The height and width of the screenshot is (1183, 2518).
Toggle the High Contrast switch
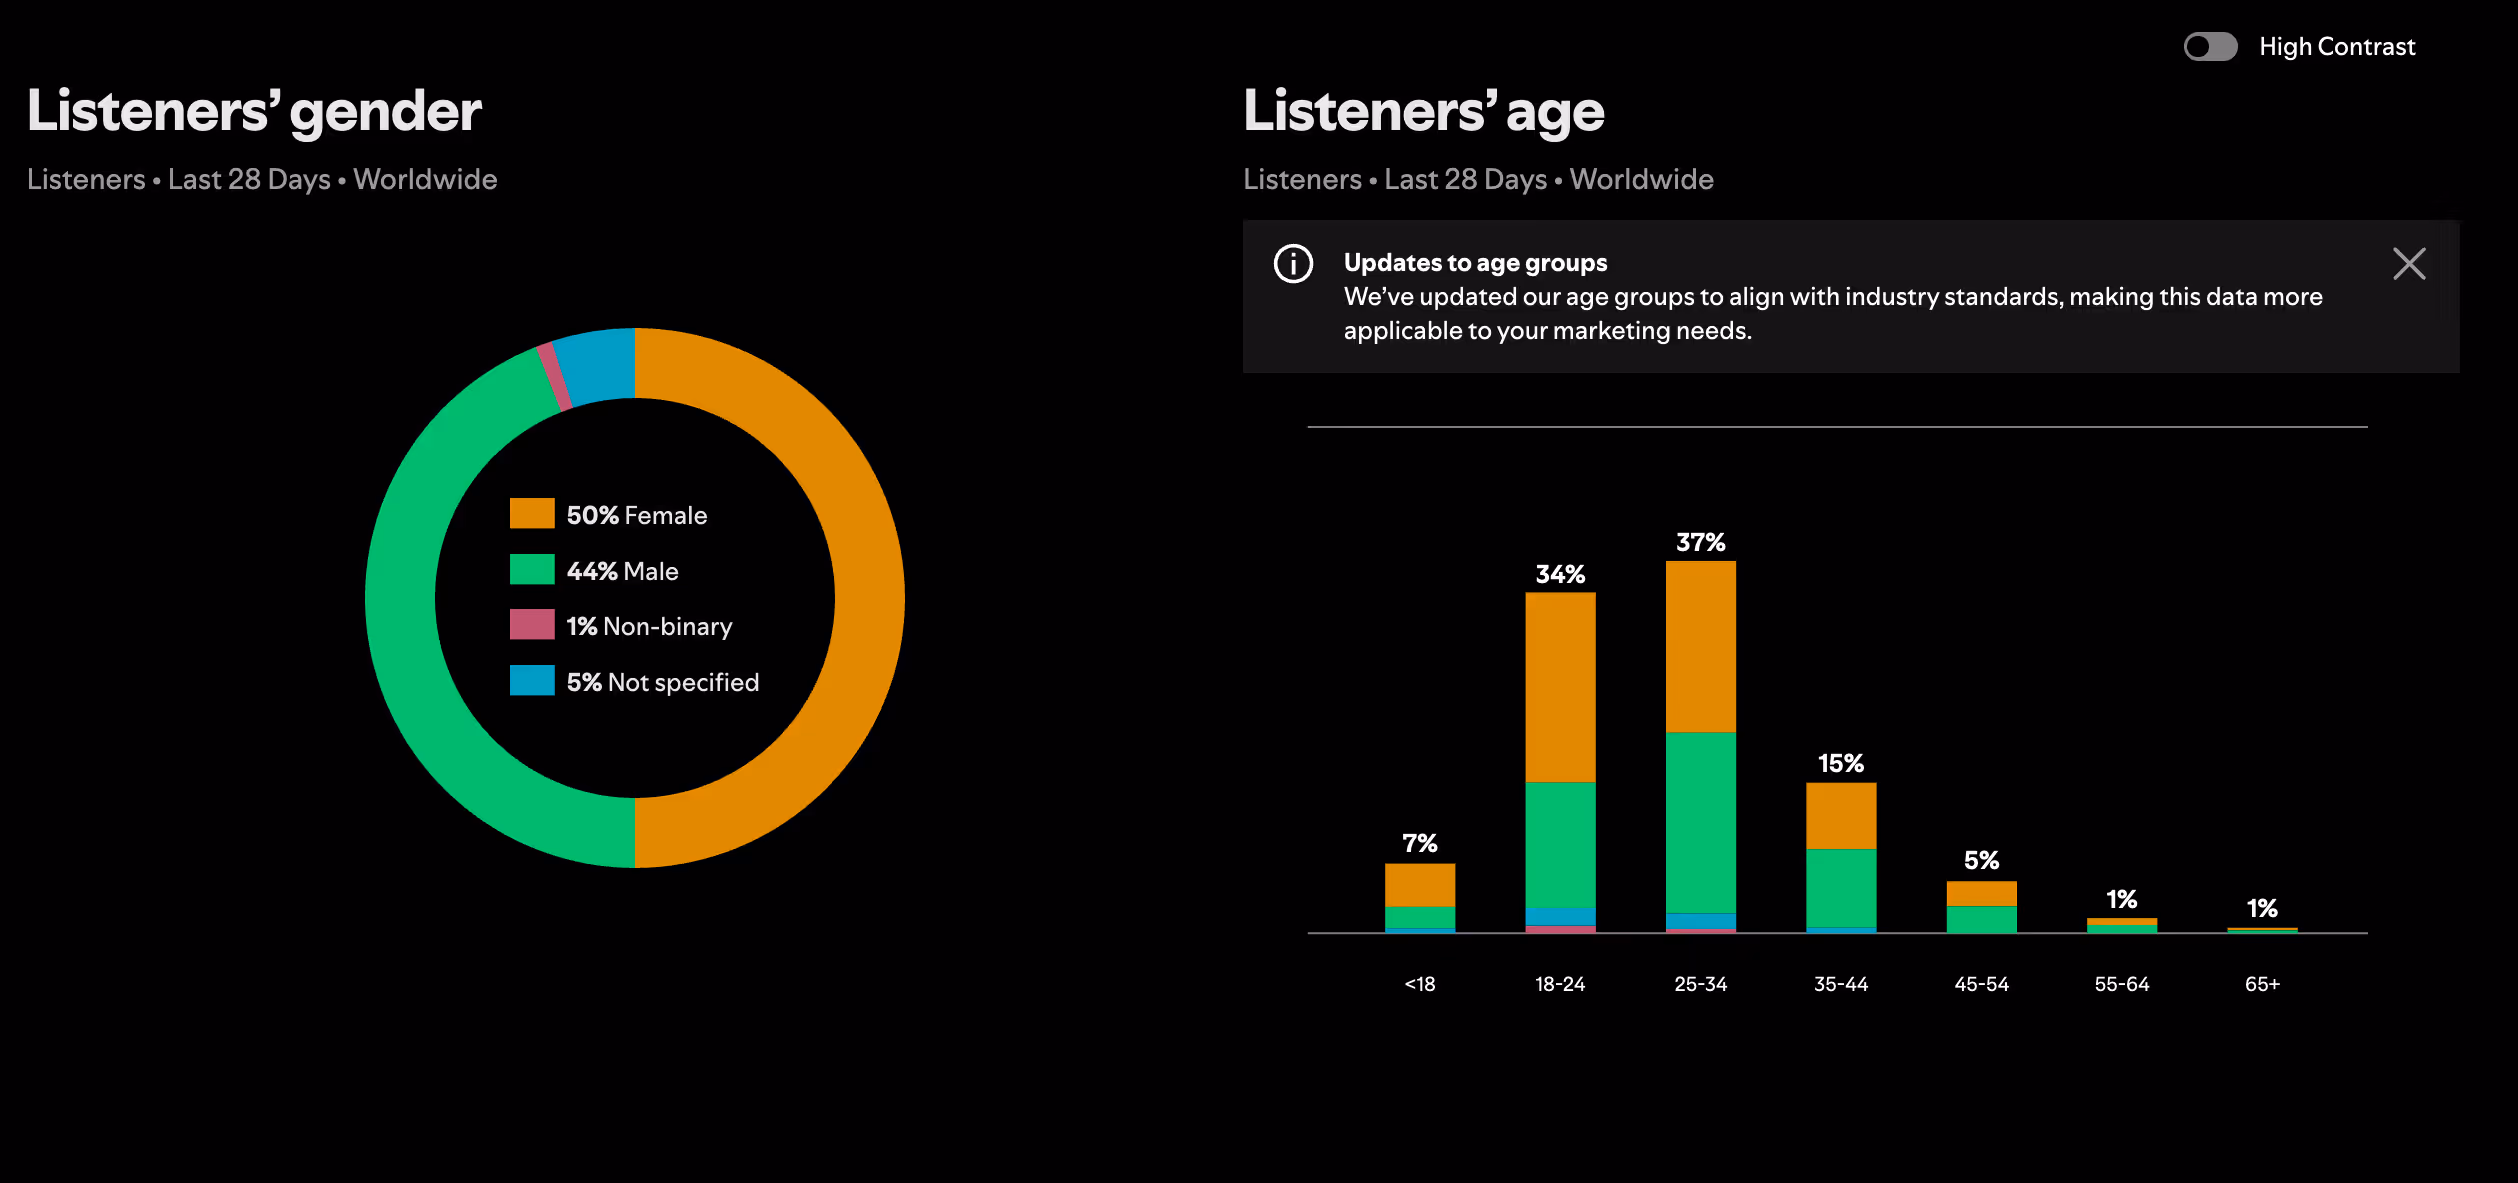(2210, 47)
